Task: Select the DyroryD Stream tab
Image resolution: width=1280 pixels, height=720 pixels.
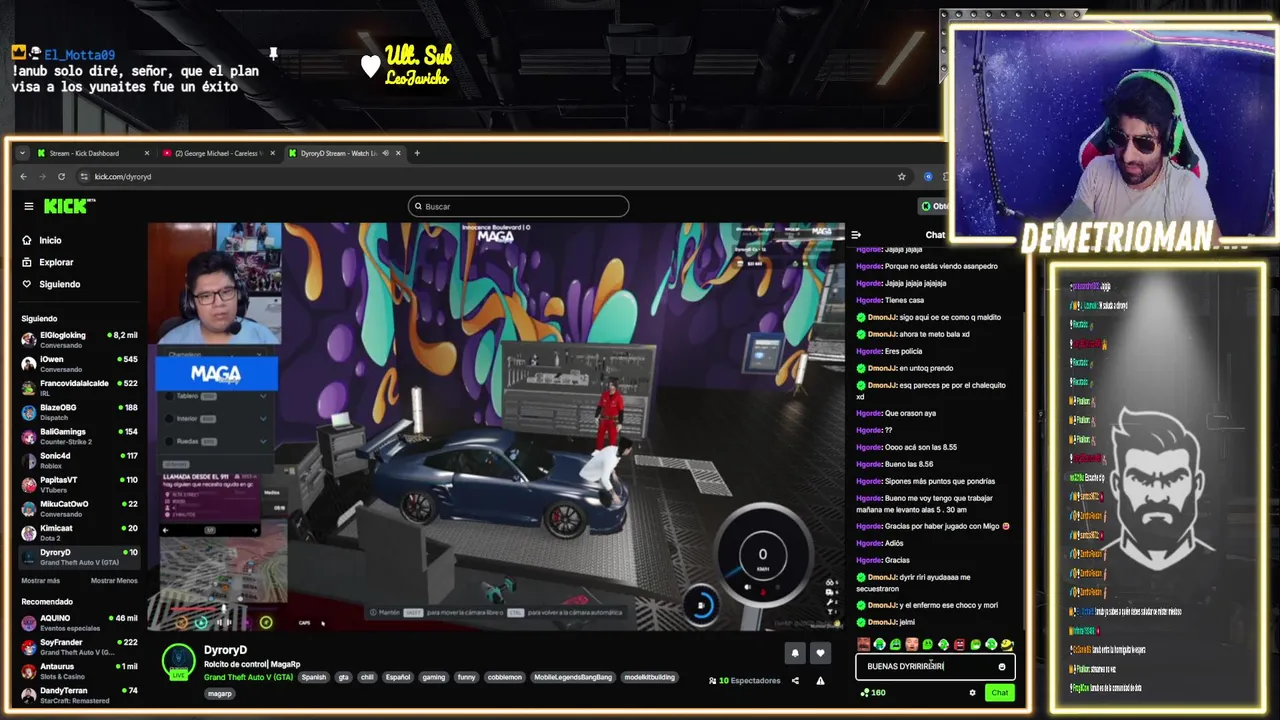Action: point(338,153)
